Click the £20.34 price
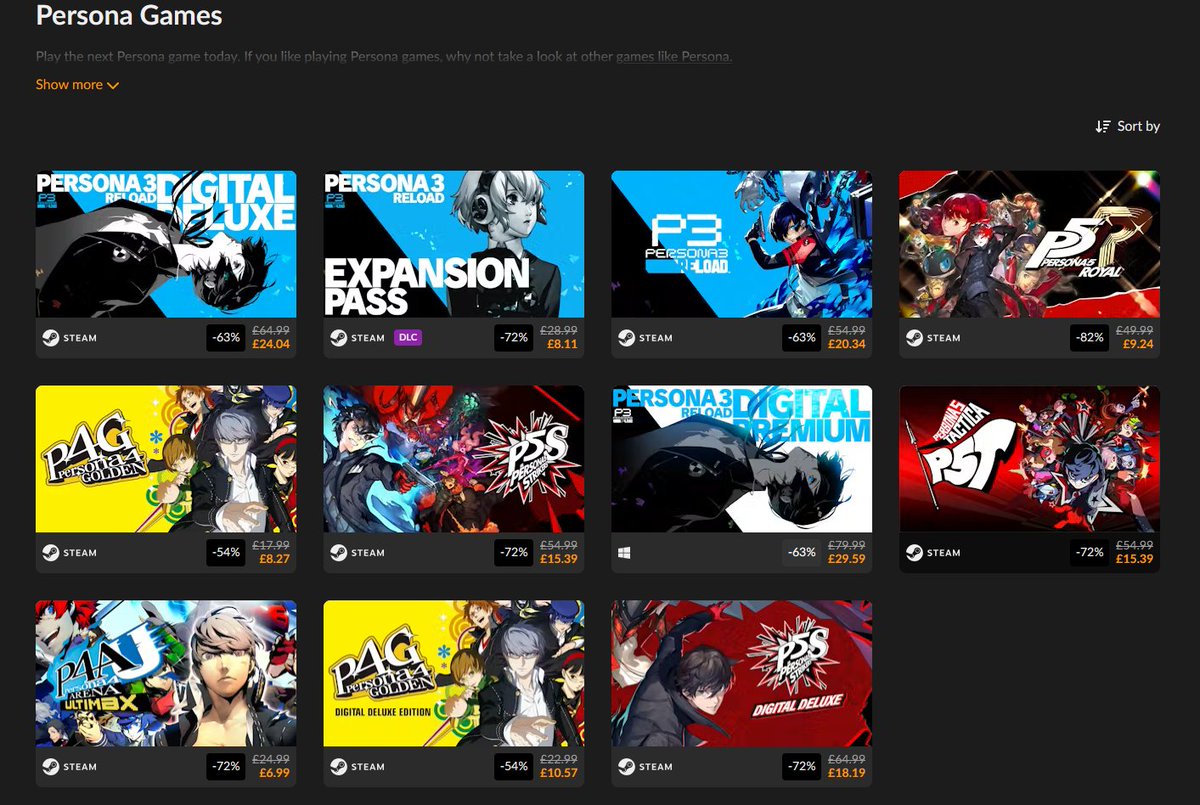Image resolution: width=1200 pixels, height=805 pixels. pos(846,345)
